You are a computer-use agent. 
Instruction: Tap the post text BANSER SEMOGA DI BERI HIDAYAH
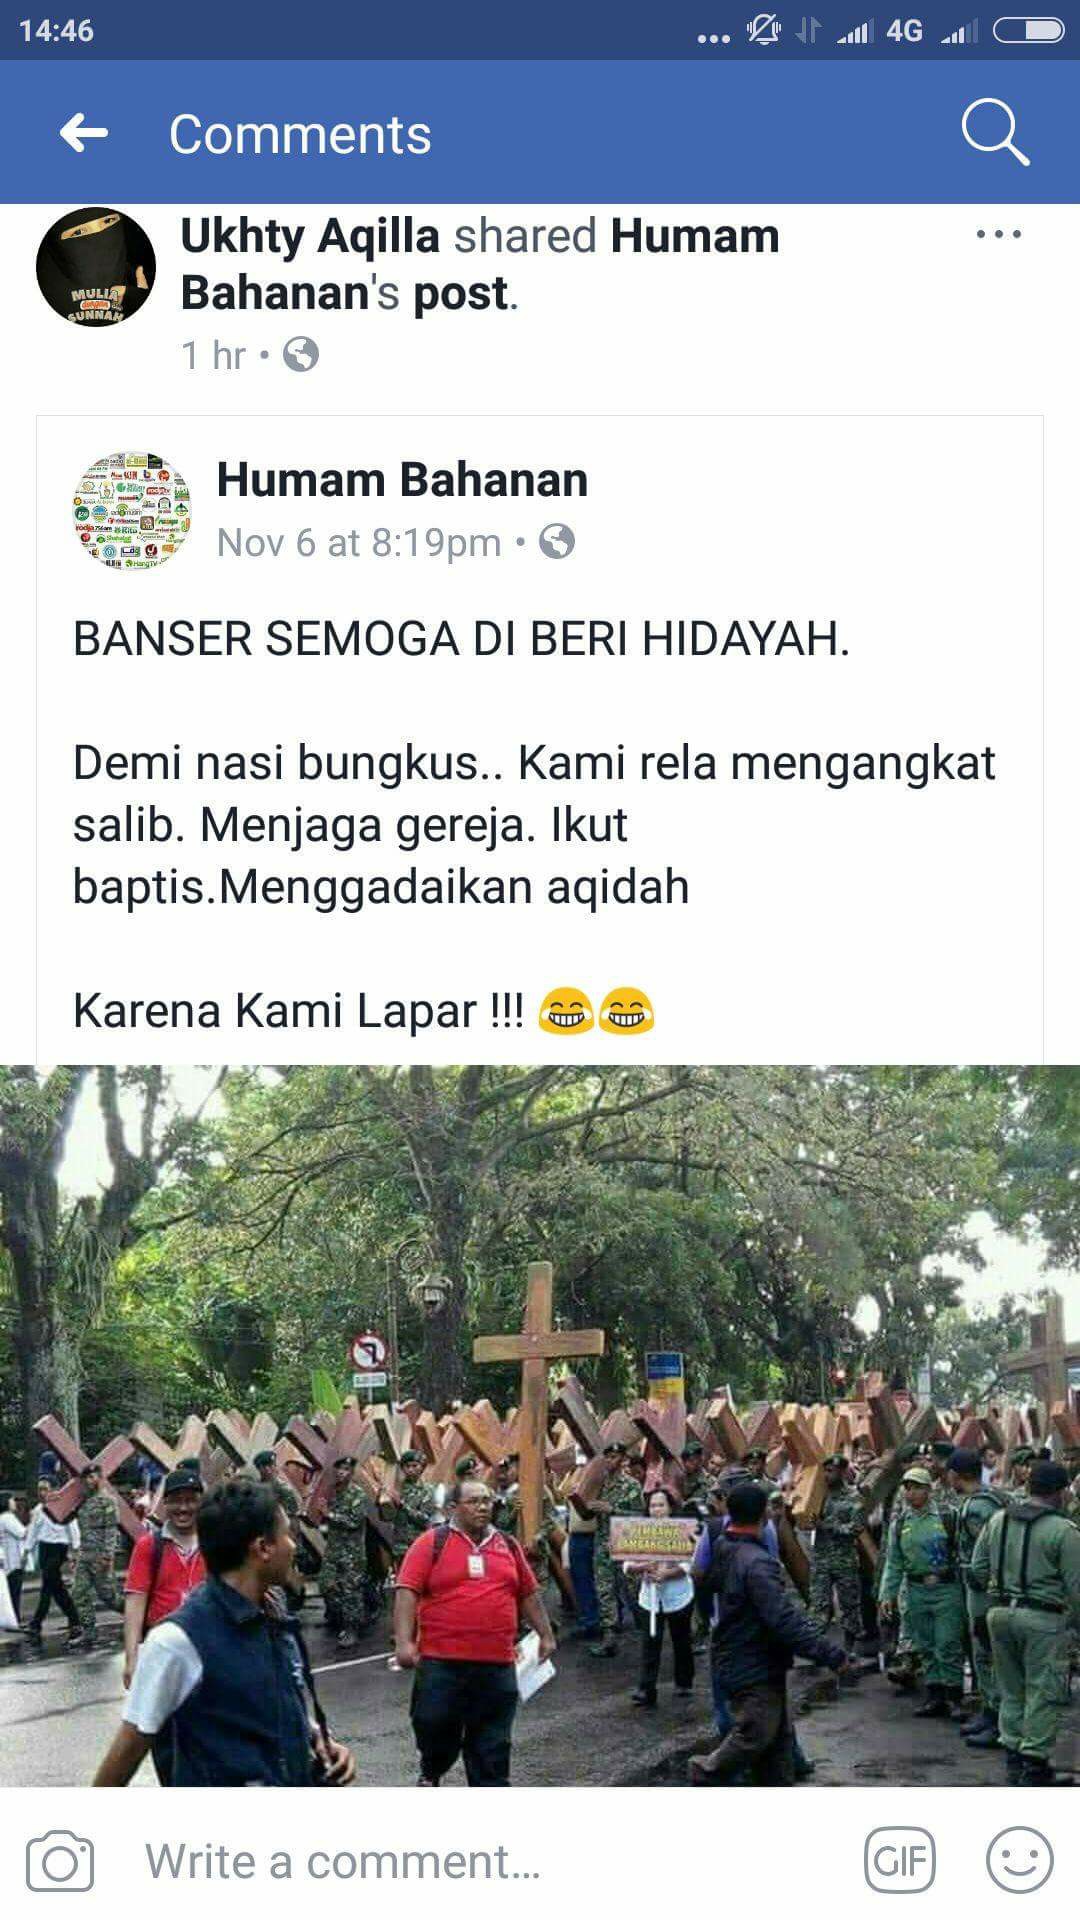[x=461, y=639]
